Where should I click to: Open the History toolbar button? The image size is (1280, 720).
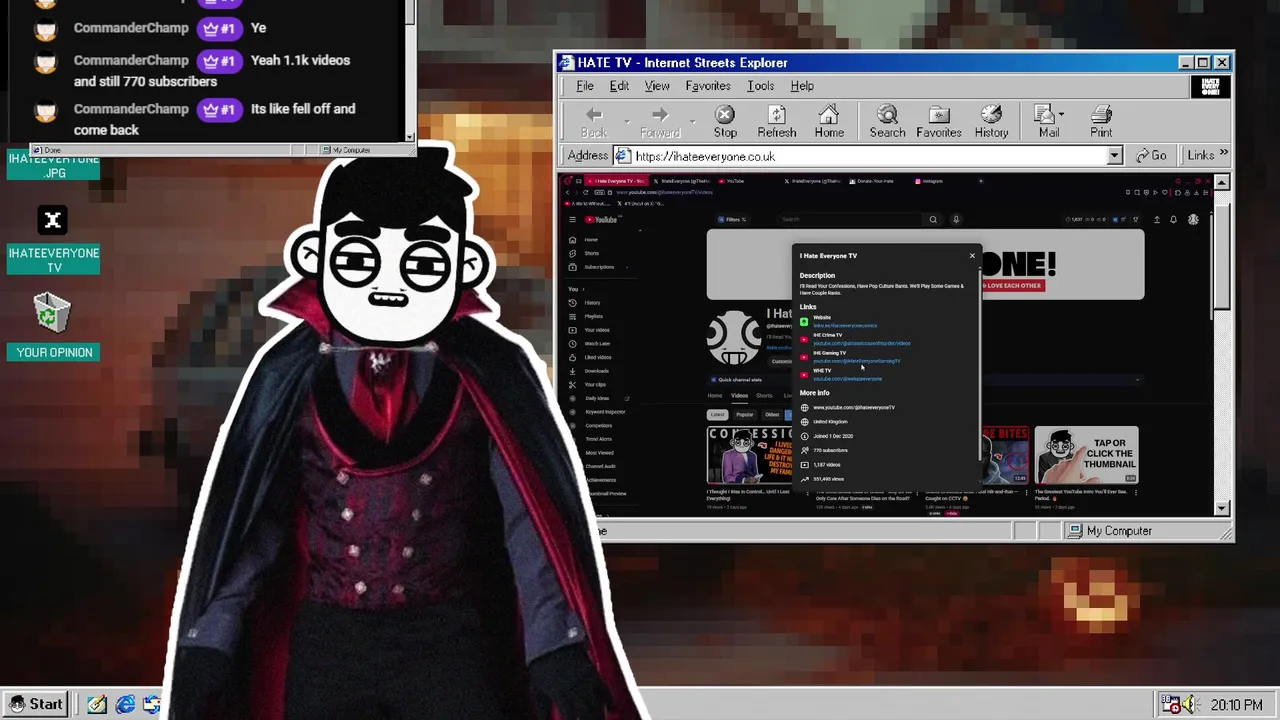pyautogui.click(x=991, y=122)
